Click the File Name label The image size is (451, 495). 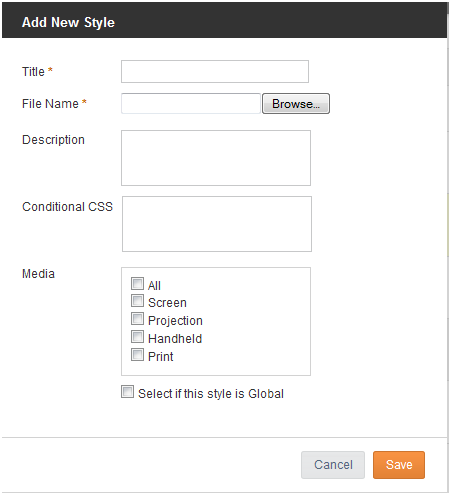50,104
